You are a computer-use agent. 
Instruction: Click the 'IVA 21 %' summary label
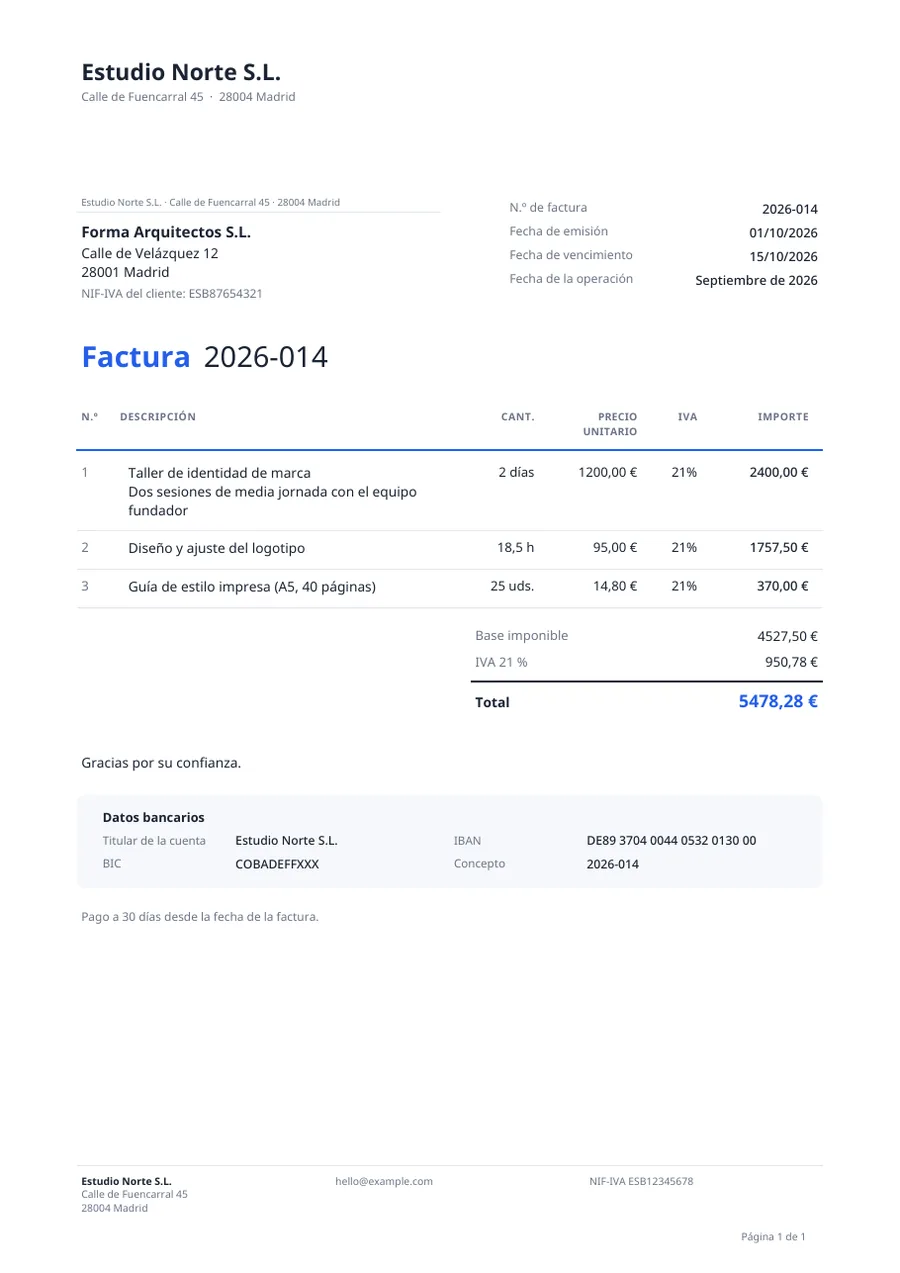tap(501, 662)
